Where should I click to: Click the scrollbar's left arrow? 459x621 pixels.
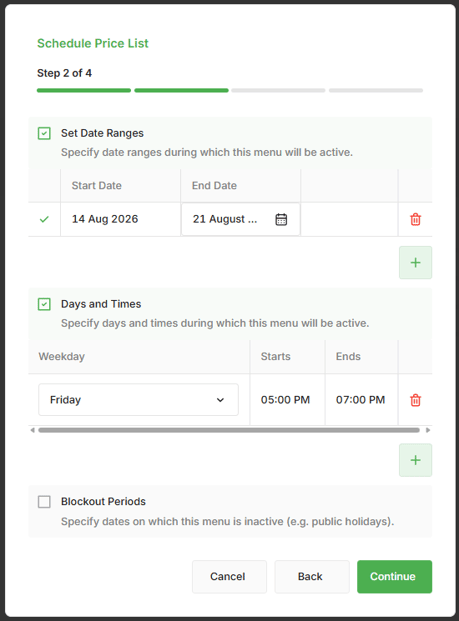click(x=32, y=430)
